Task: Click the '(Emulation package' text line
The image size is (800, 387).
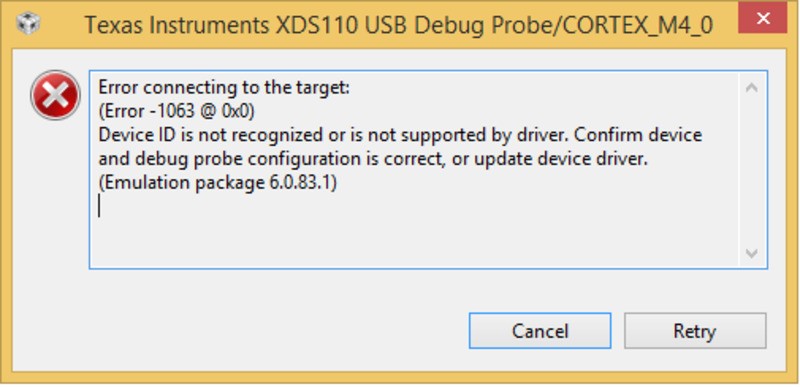Action: (181, 183)
